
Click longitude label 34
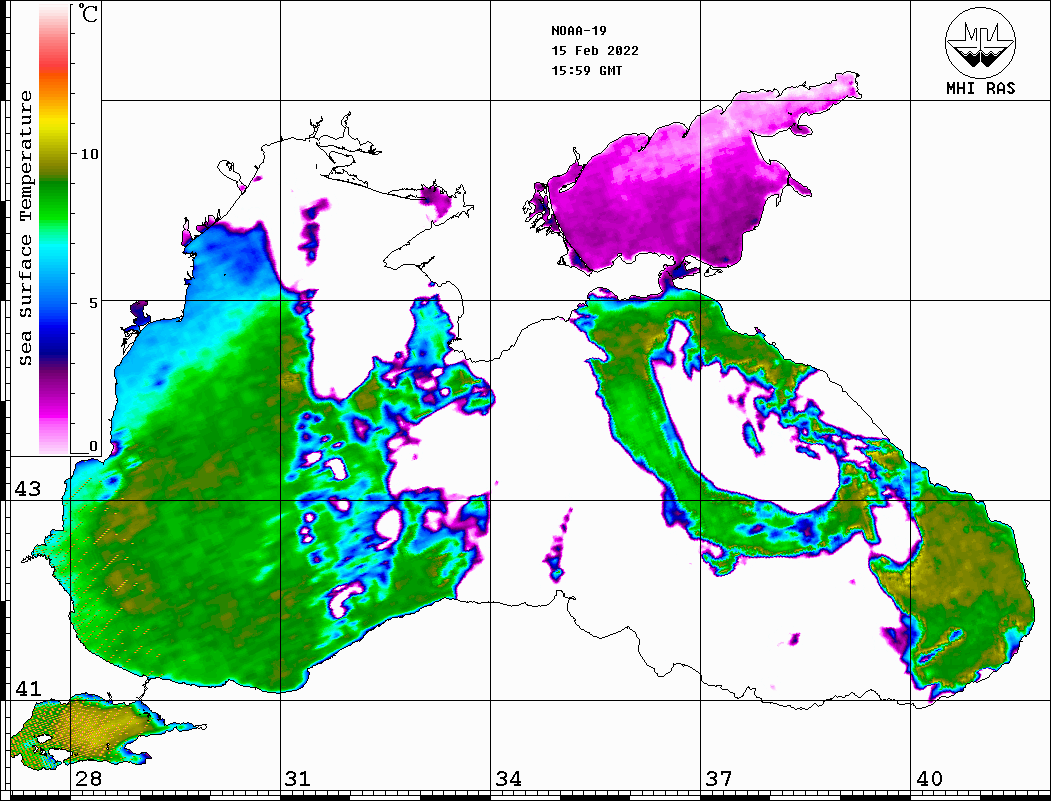508,779
